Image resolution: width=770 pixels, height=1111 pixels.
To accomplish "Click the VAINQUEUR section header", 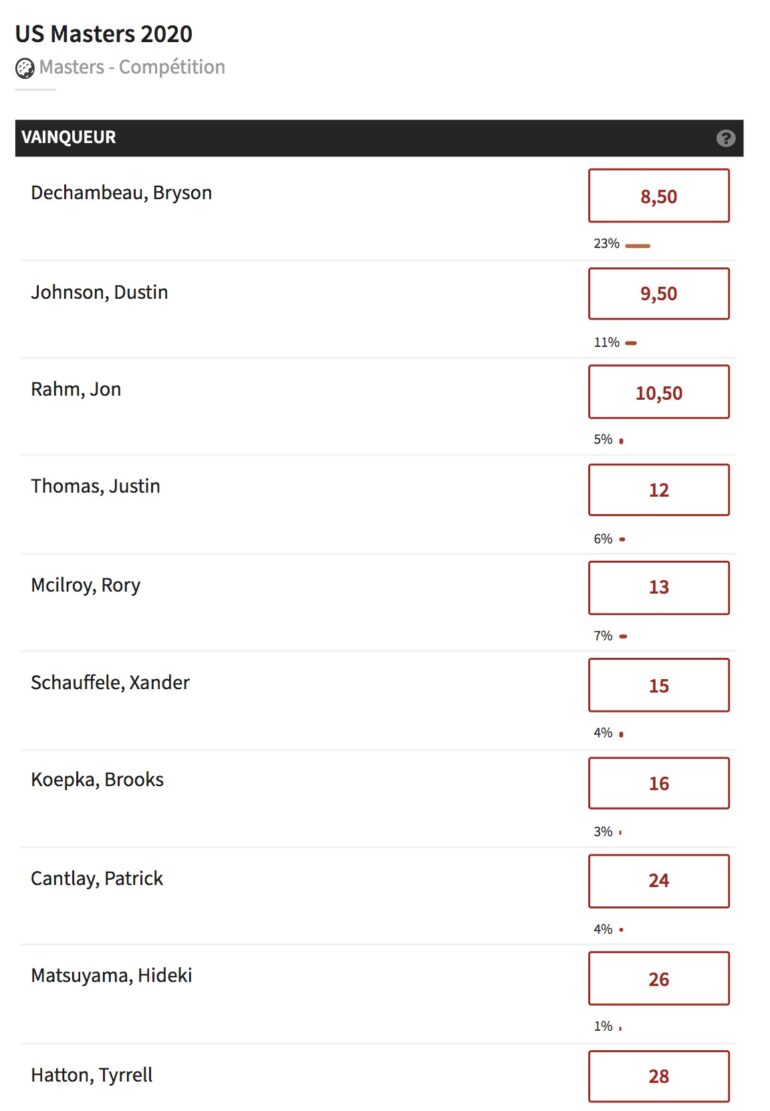I will pyautogui.click(x=379, y=138).
